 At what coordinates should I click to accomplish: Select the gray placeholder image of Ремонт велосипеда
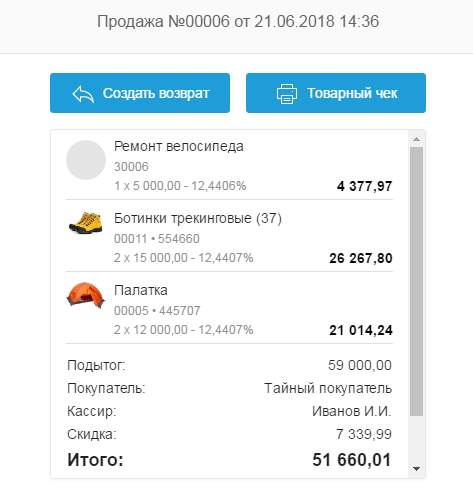[x=86, y=160]
